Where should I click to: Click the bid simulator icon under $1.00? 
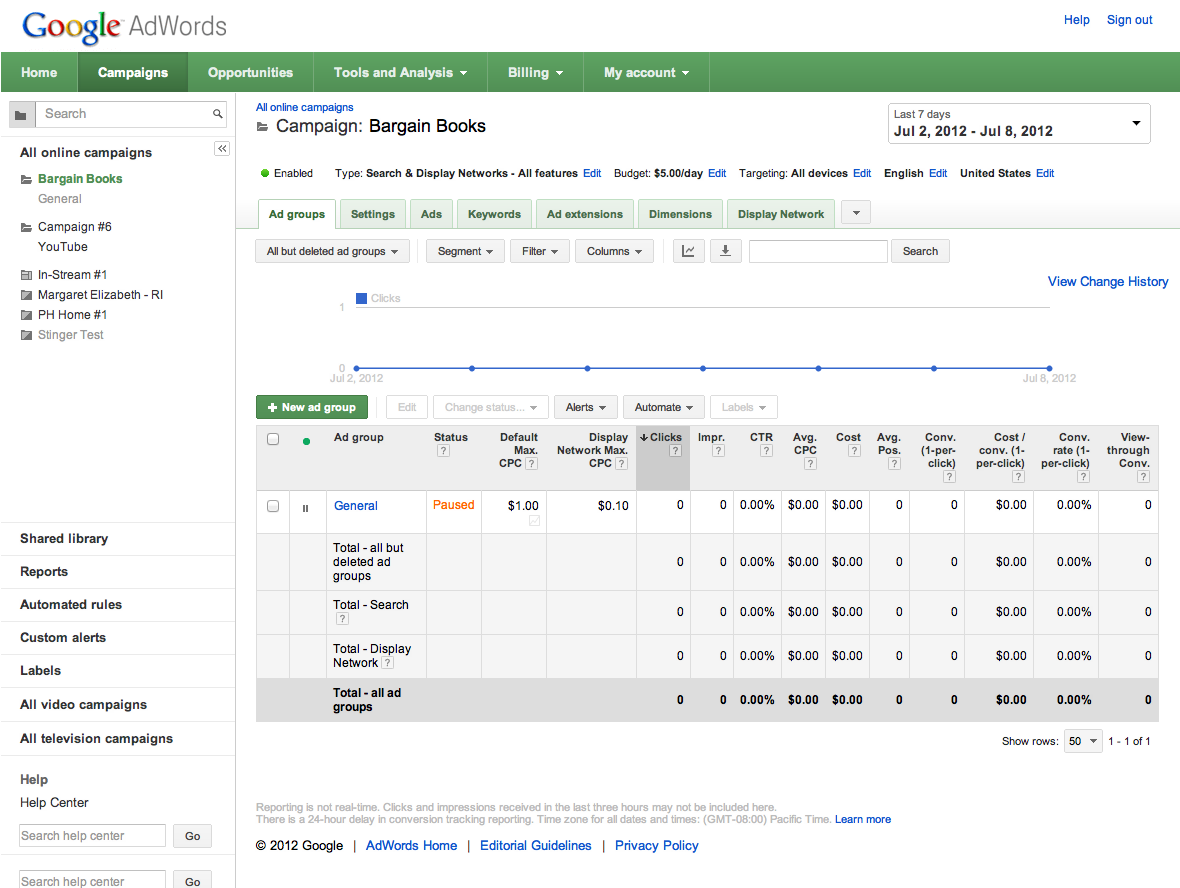(534, 521)
